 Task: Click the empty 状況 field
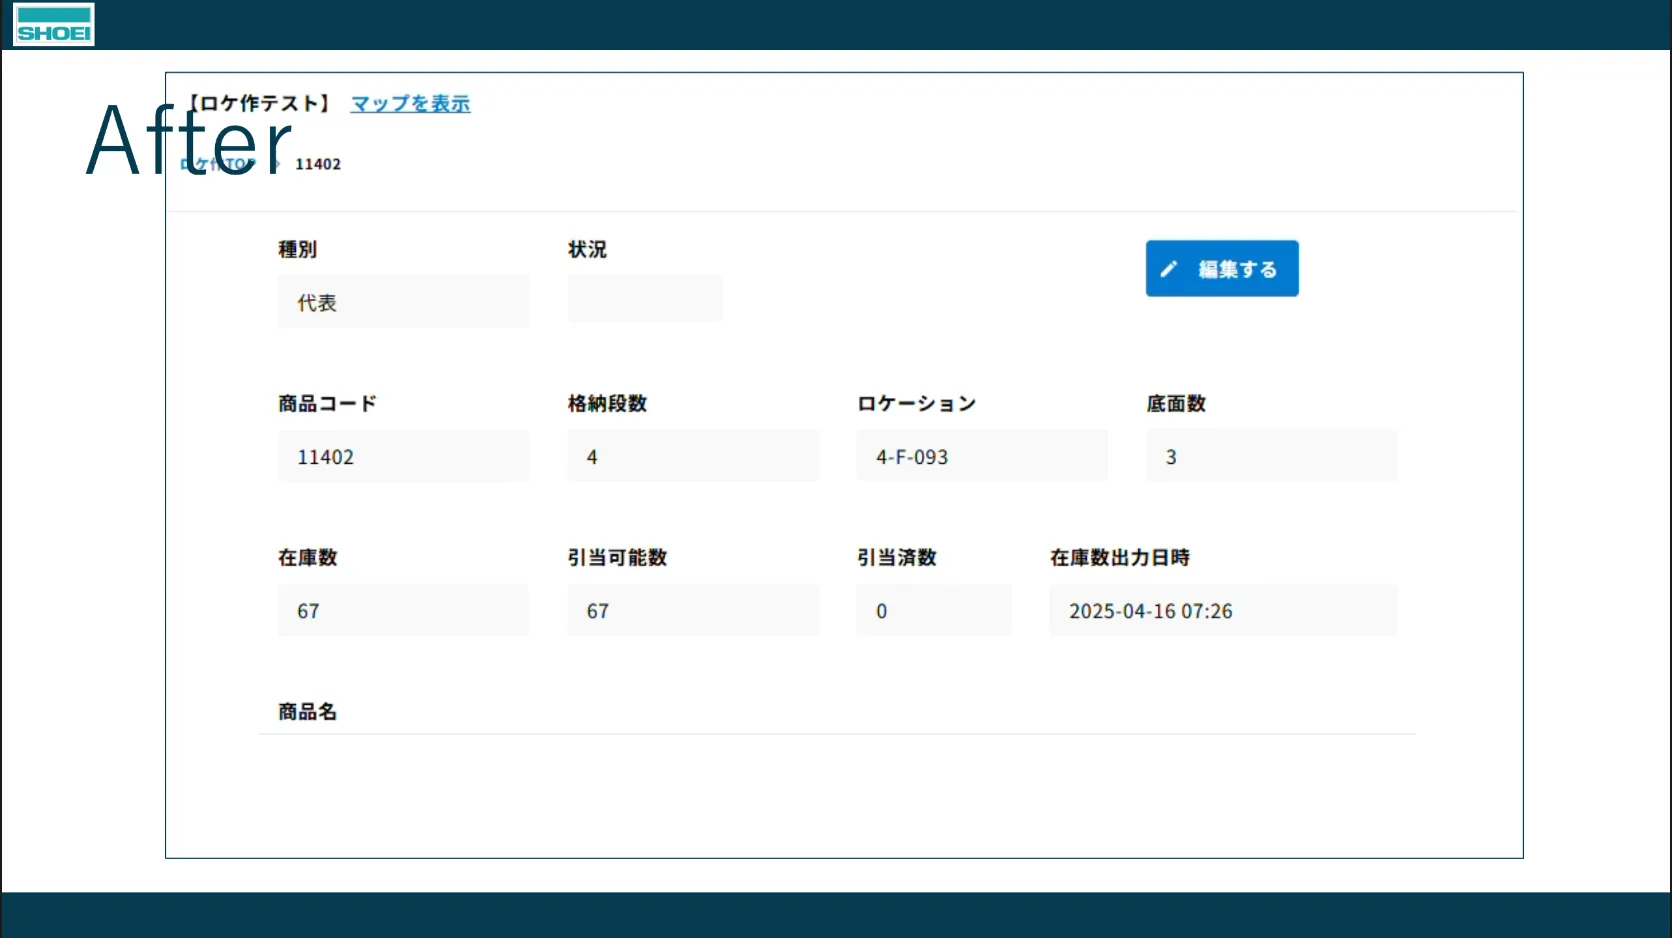click(x=644, y=299)
